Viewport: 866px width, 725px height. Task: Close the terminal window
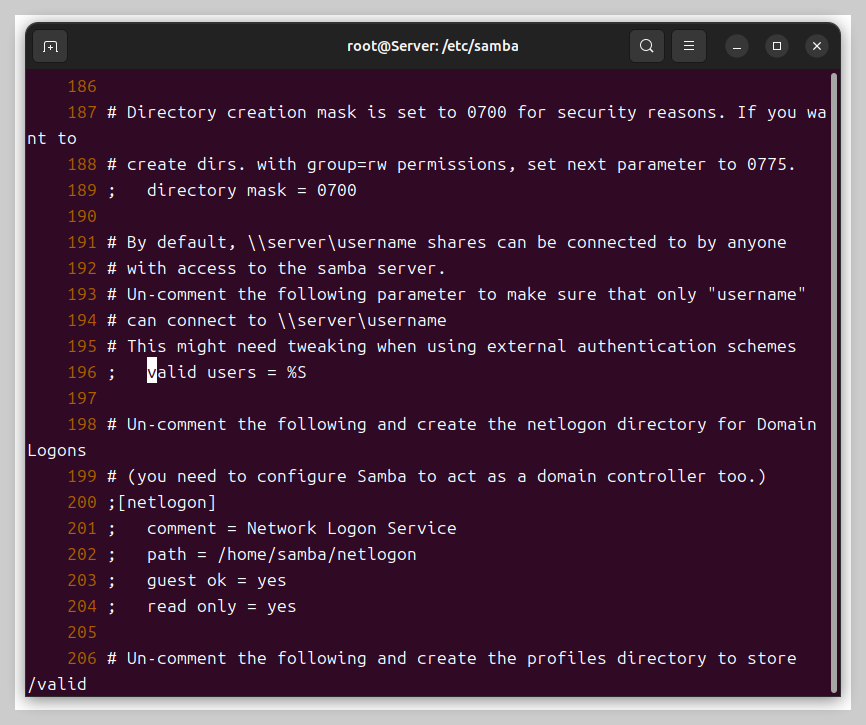pos(817,46)
